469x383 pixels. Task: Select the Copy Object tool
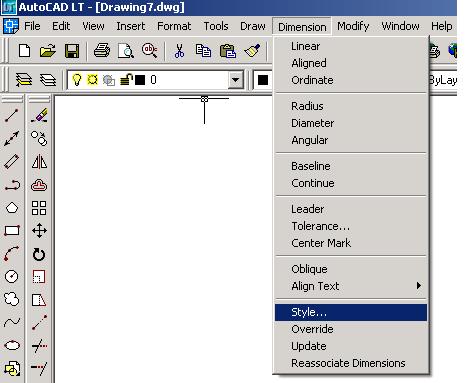(39, 138)
